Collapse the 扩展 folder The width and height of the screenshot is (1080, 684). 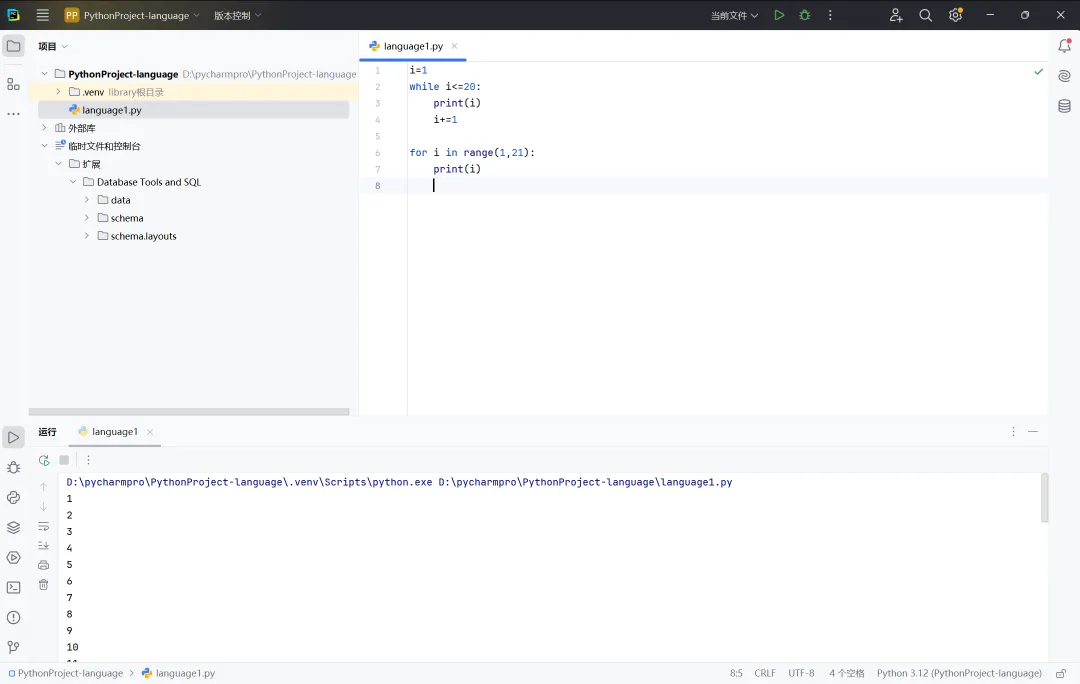coord(59,164)
